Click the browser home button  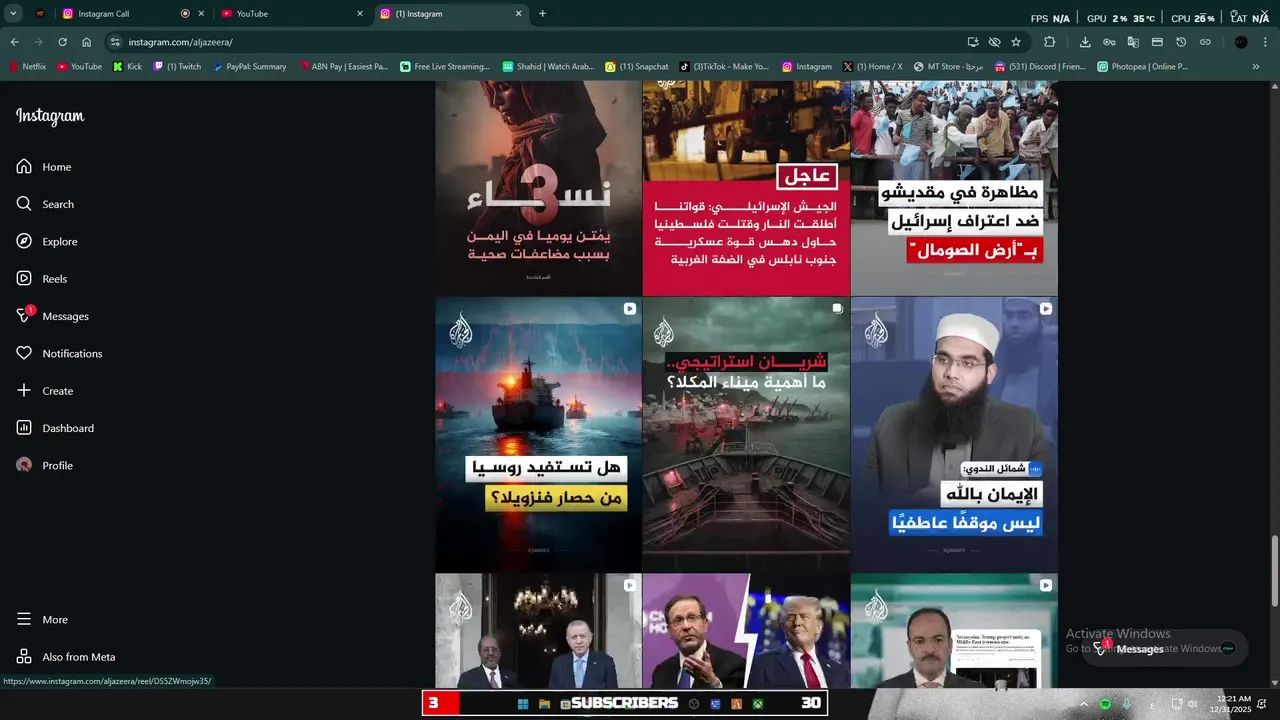pyautogui.click(x=87, y=42)
